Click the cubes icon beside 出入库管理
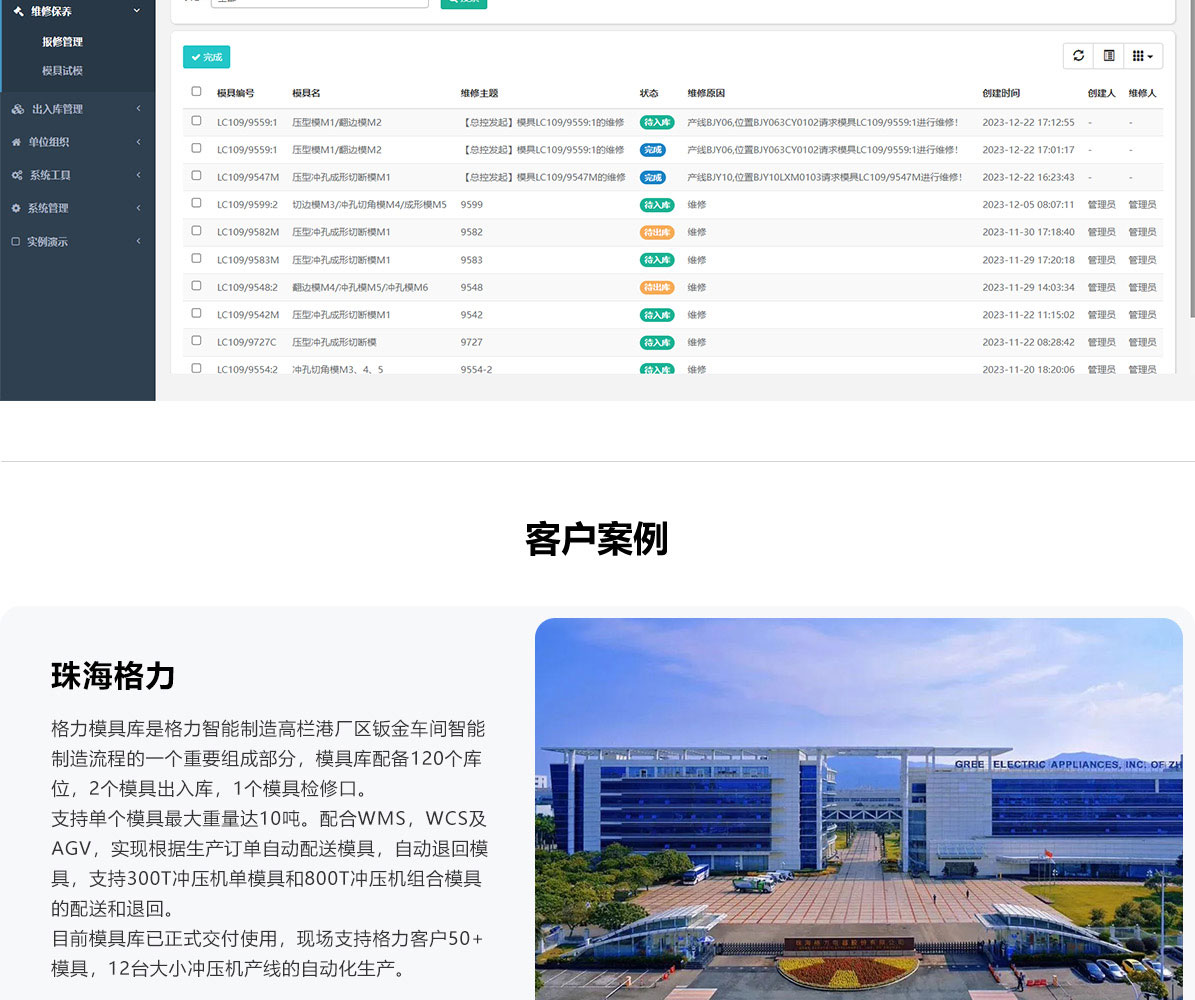 click(18, 109)
